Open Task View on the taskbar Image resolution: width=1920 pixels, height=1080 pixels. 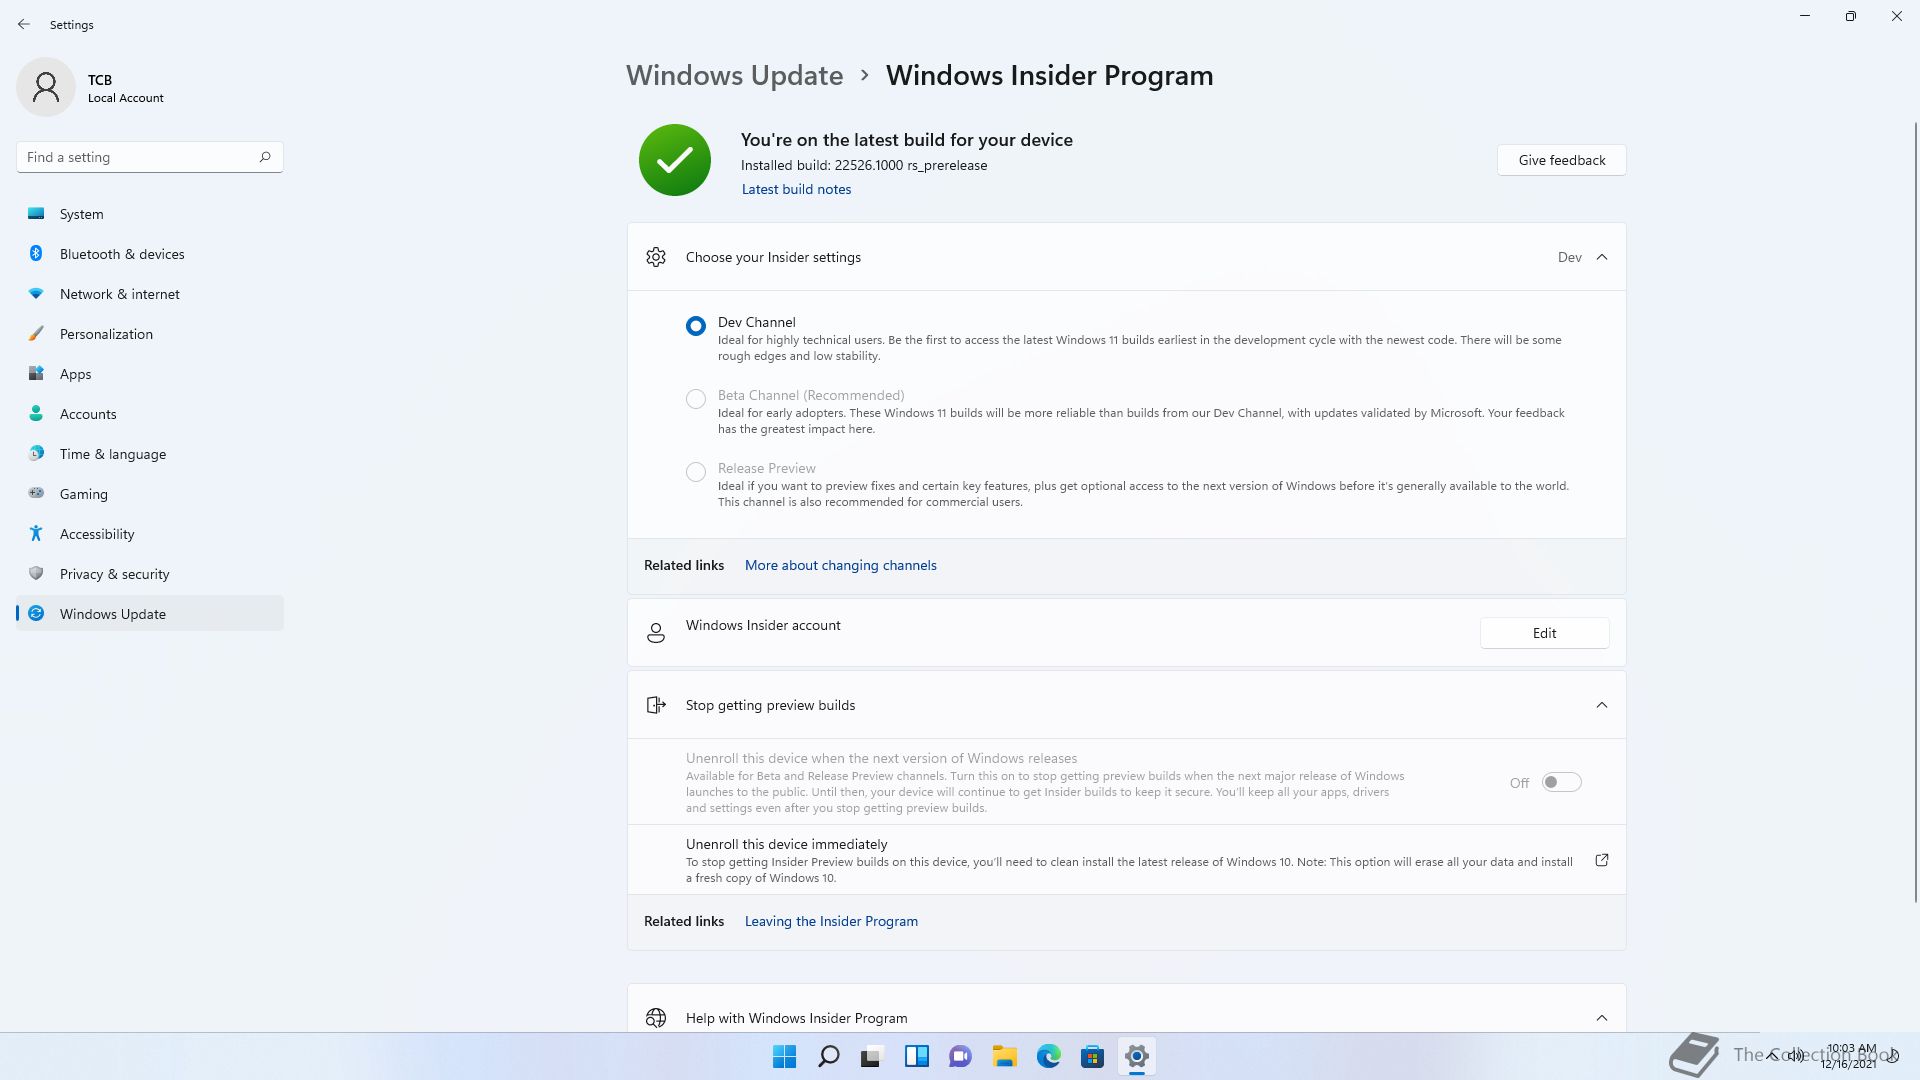coord(873,1056)
